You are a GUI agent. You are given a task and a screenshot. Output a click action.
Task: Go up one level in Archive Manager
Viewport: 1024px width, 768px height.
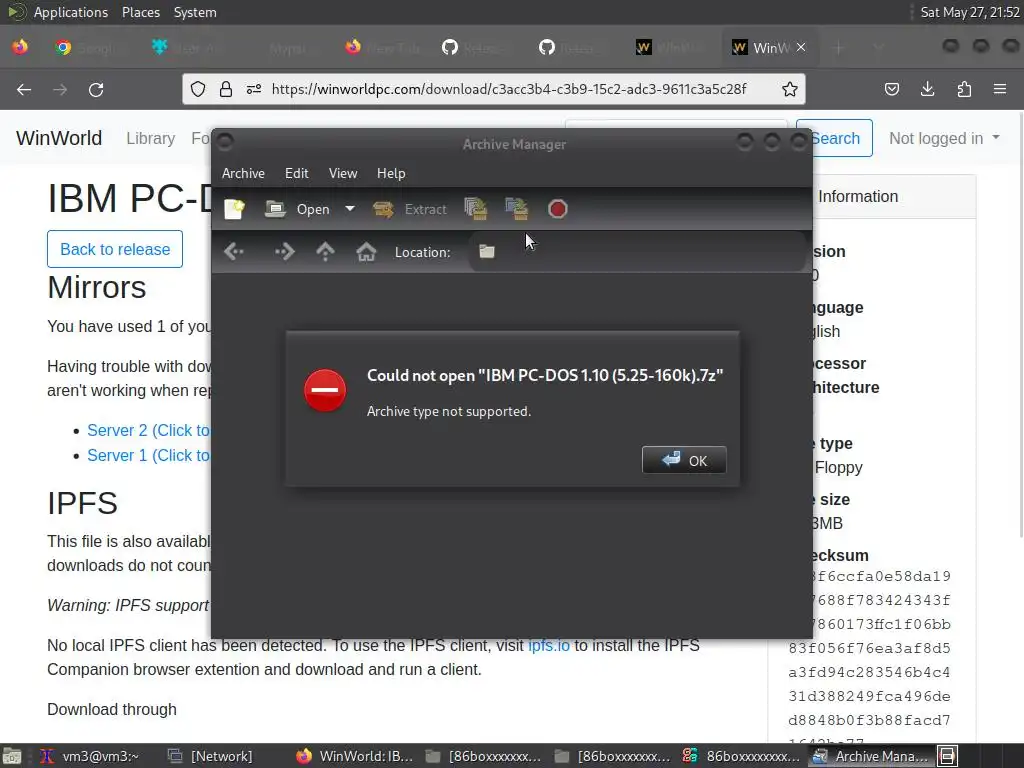pos(325,251)
